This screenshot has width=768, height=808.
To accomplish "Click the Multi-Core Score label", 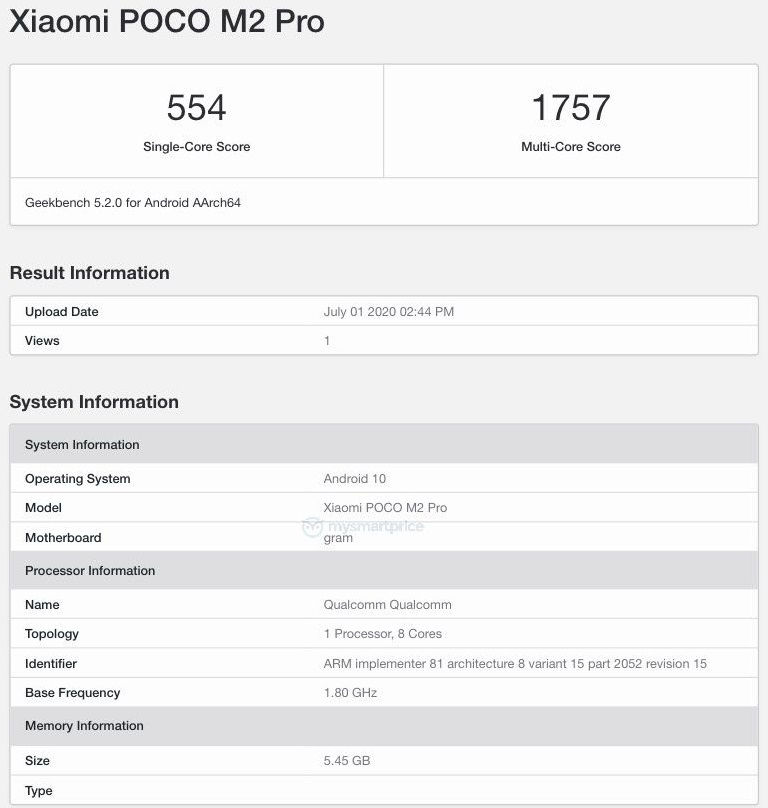I will click(x=571, y=147).
